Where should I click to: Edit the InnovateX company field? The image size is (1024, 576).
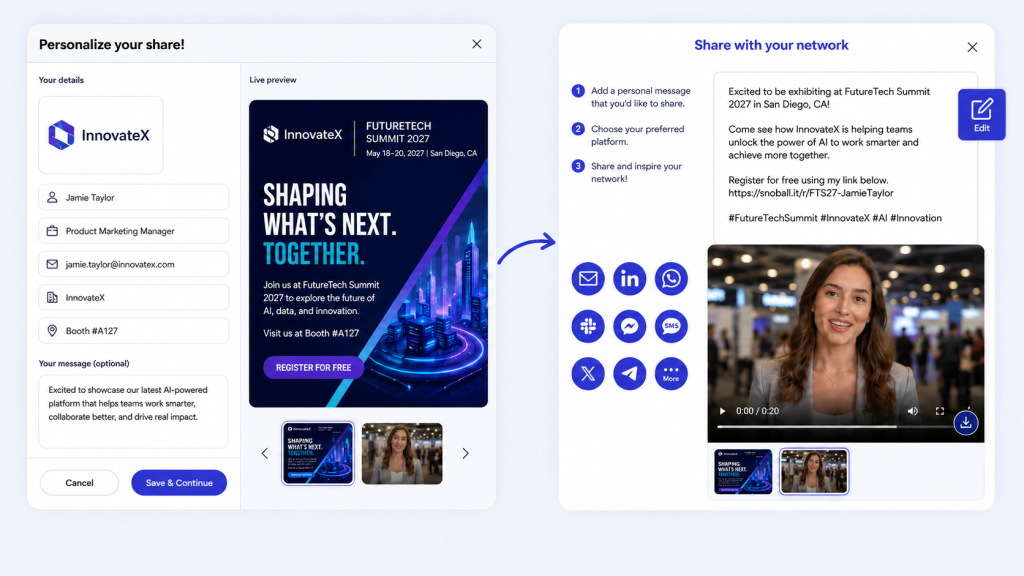click(134, 297)
